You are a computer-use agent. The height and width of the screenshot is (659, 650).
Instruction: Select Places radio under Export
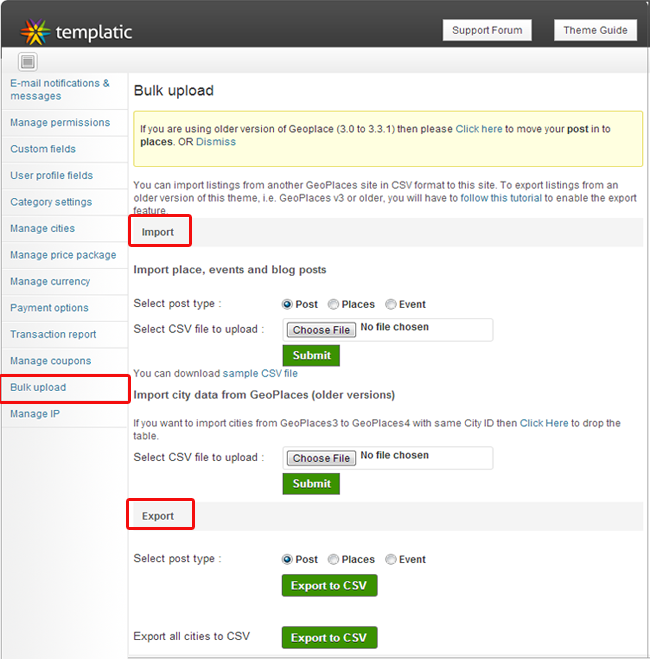tap(333, 559)
